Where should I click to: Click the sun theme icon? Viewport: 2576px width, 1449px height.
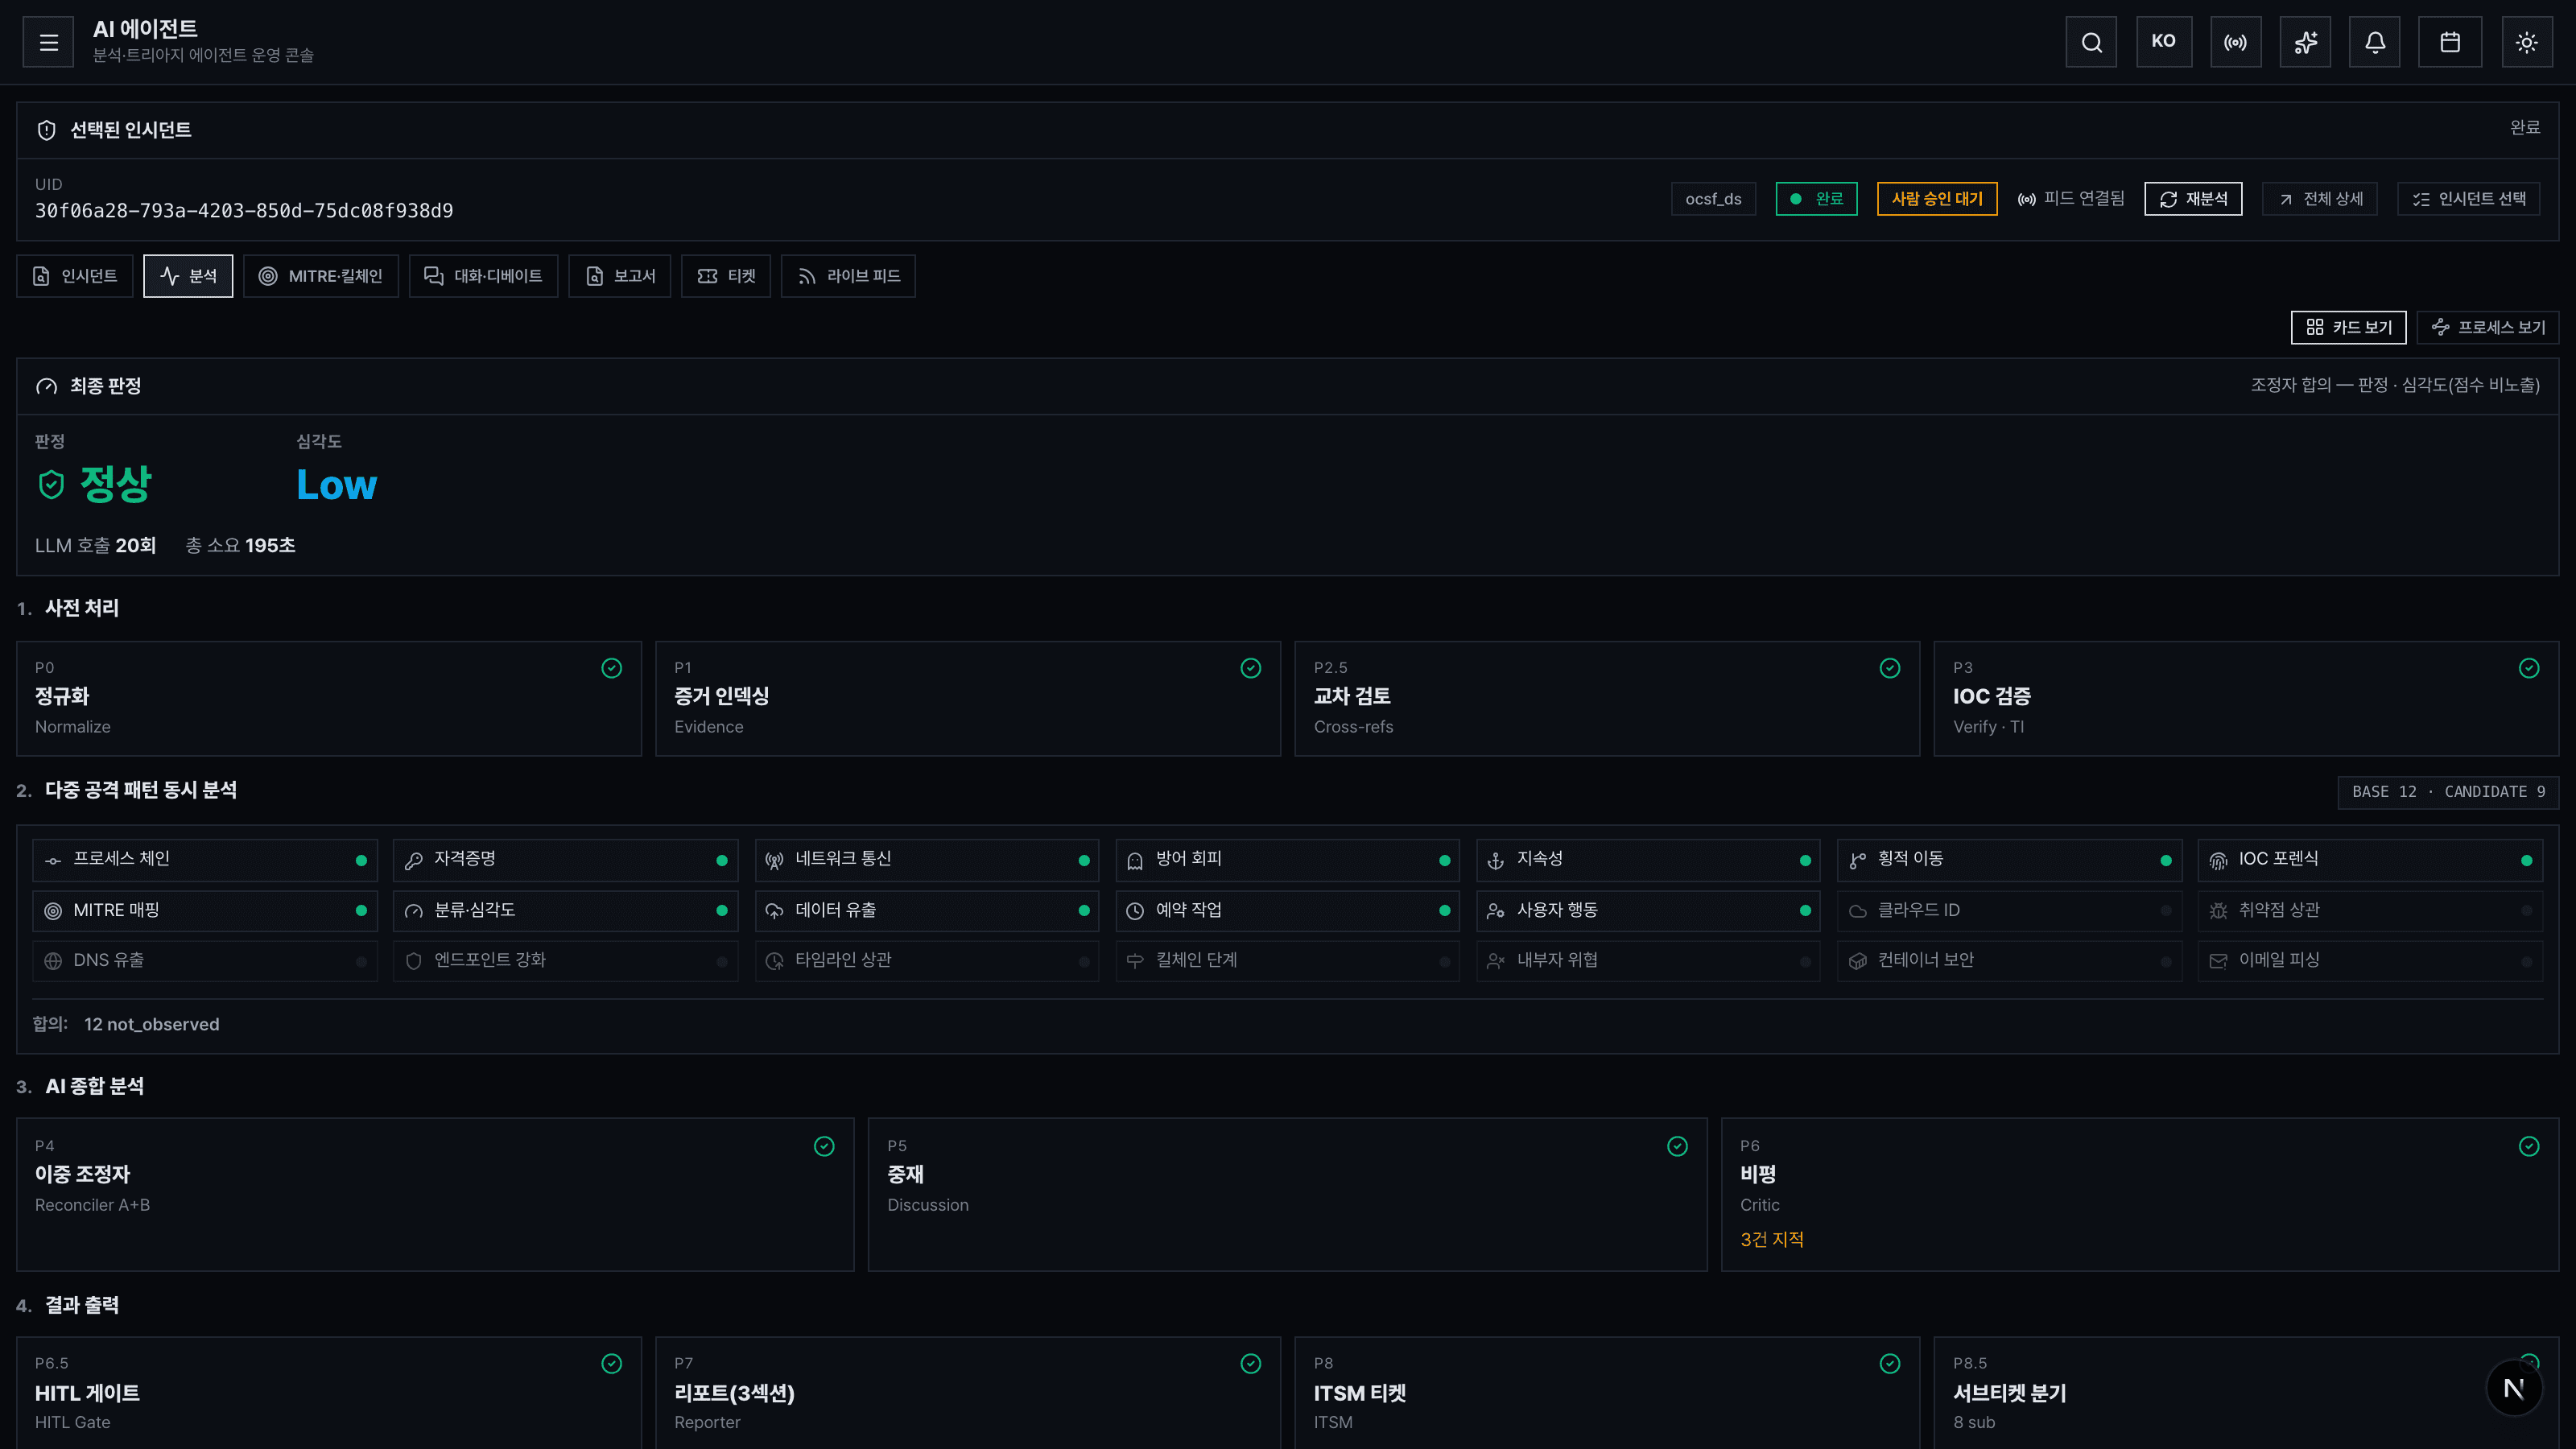point(2527,42)
